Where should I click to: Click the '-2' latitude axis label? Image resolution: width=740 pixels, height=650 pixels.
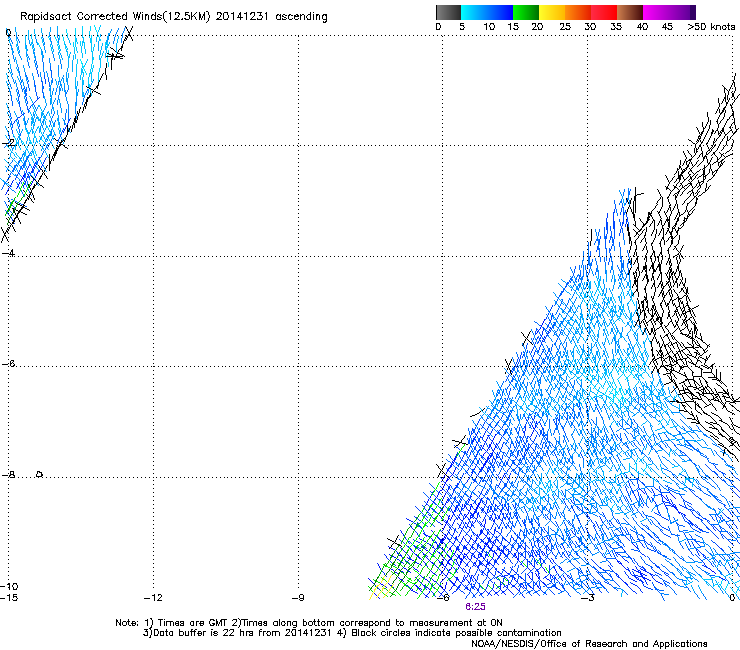[9, 143]
